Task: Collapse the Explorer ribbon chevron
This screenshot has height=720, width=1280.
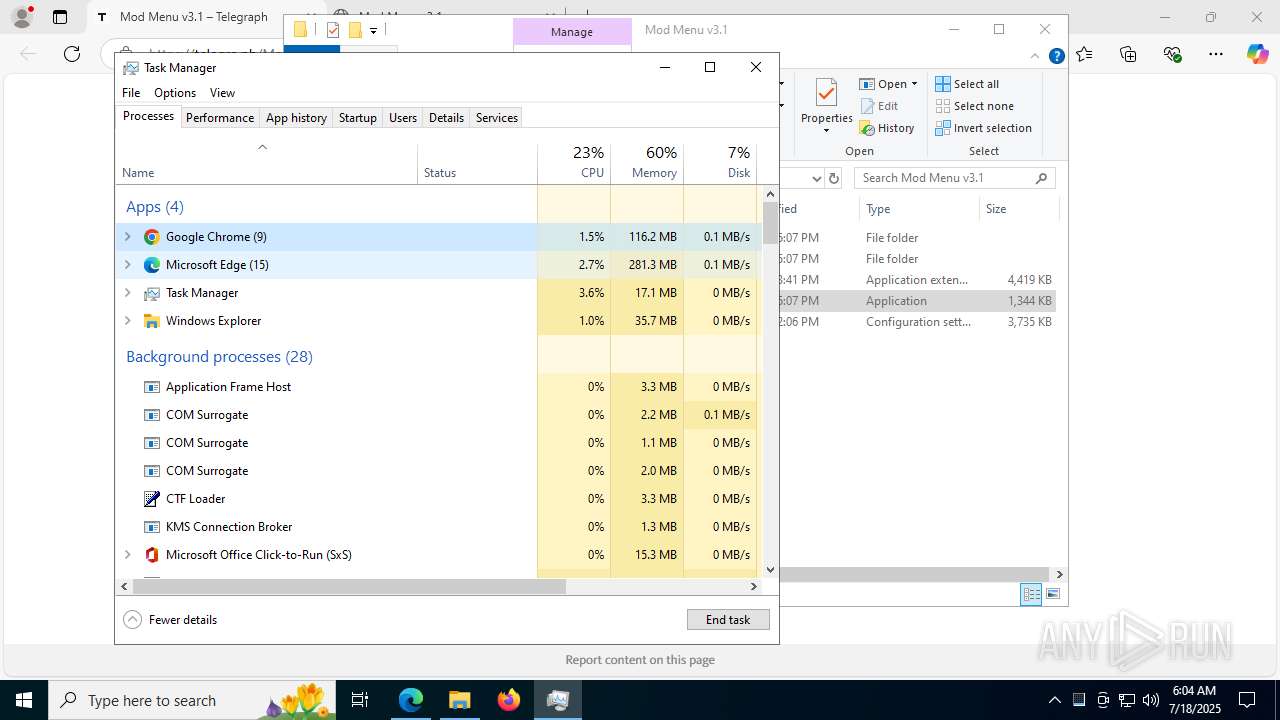Action: tap(1035, 56)
